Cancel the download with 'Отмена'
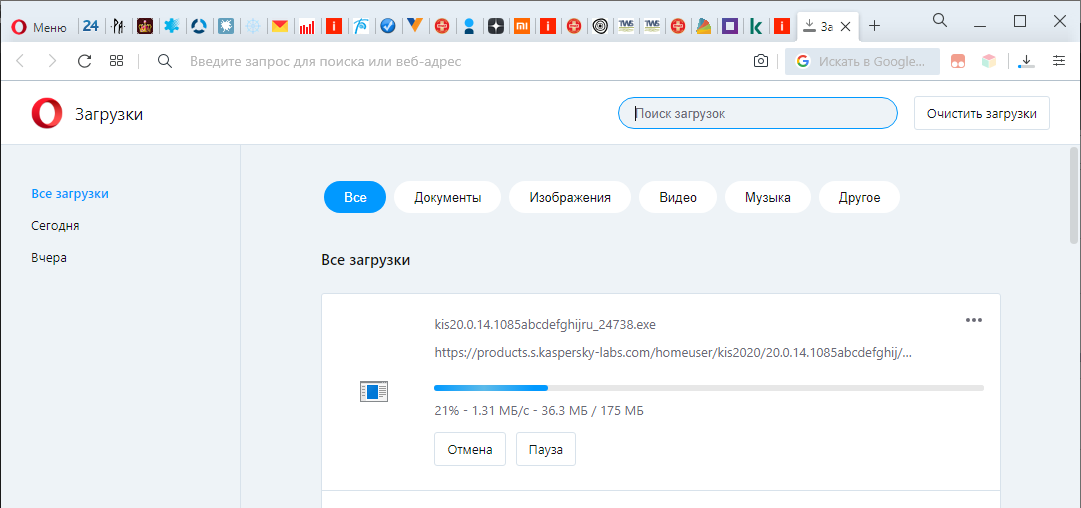 pyautogui.click(x=470, y=449)
